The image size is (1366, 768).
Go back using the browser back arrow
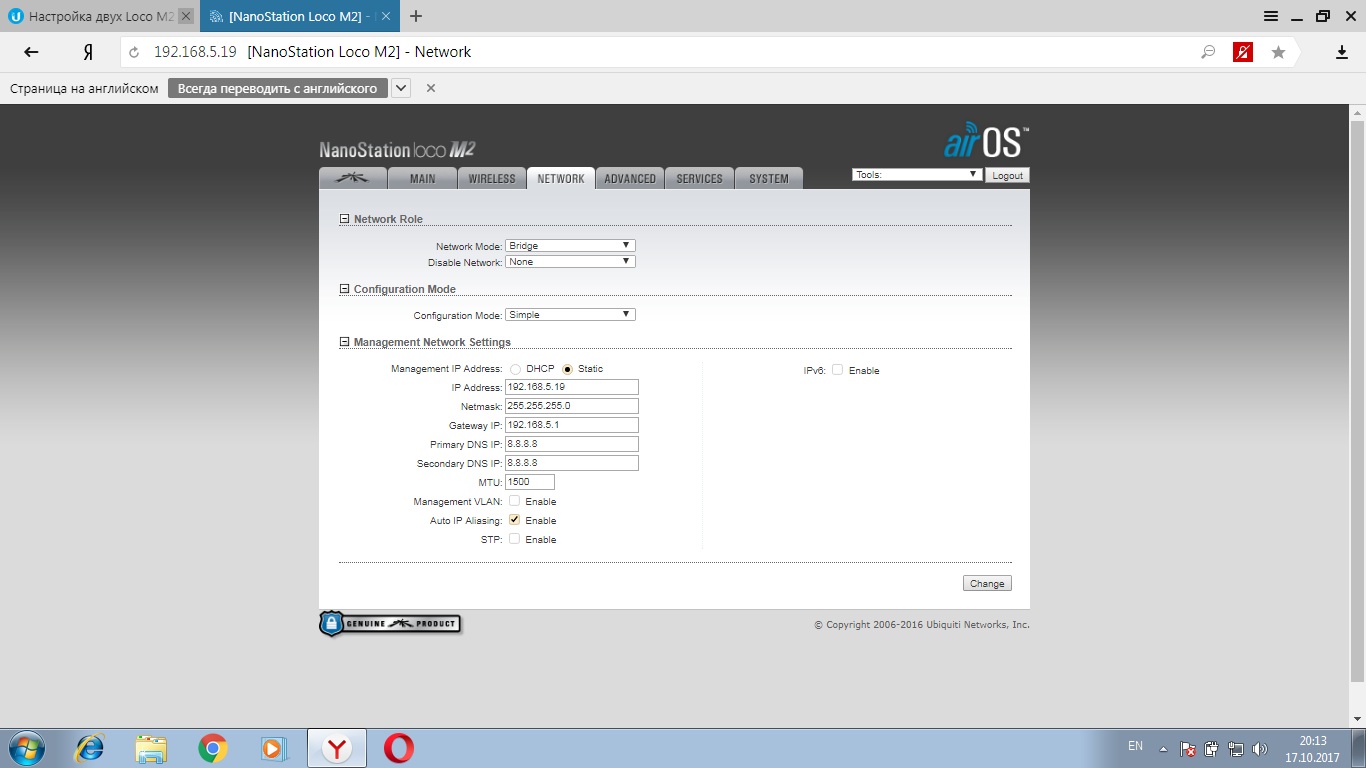click(x=31, y=52)
